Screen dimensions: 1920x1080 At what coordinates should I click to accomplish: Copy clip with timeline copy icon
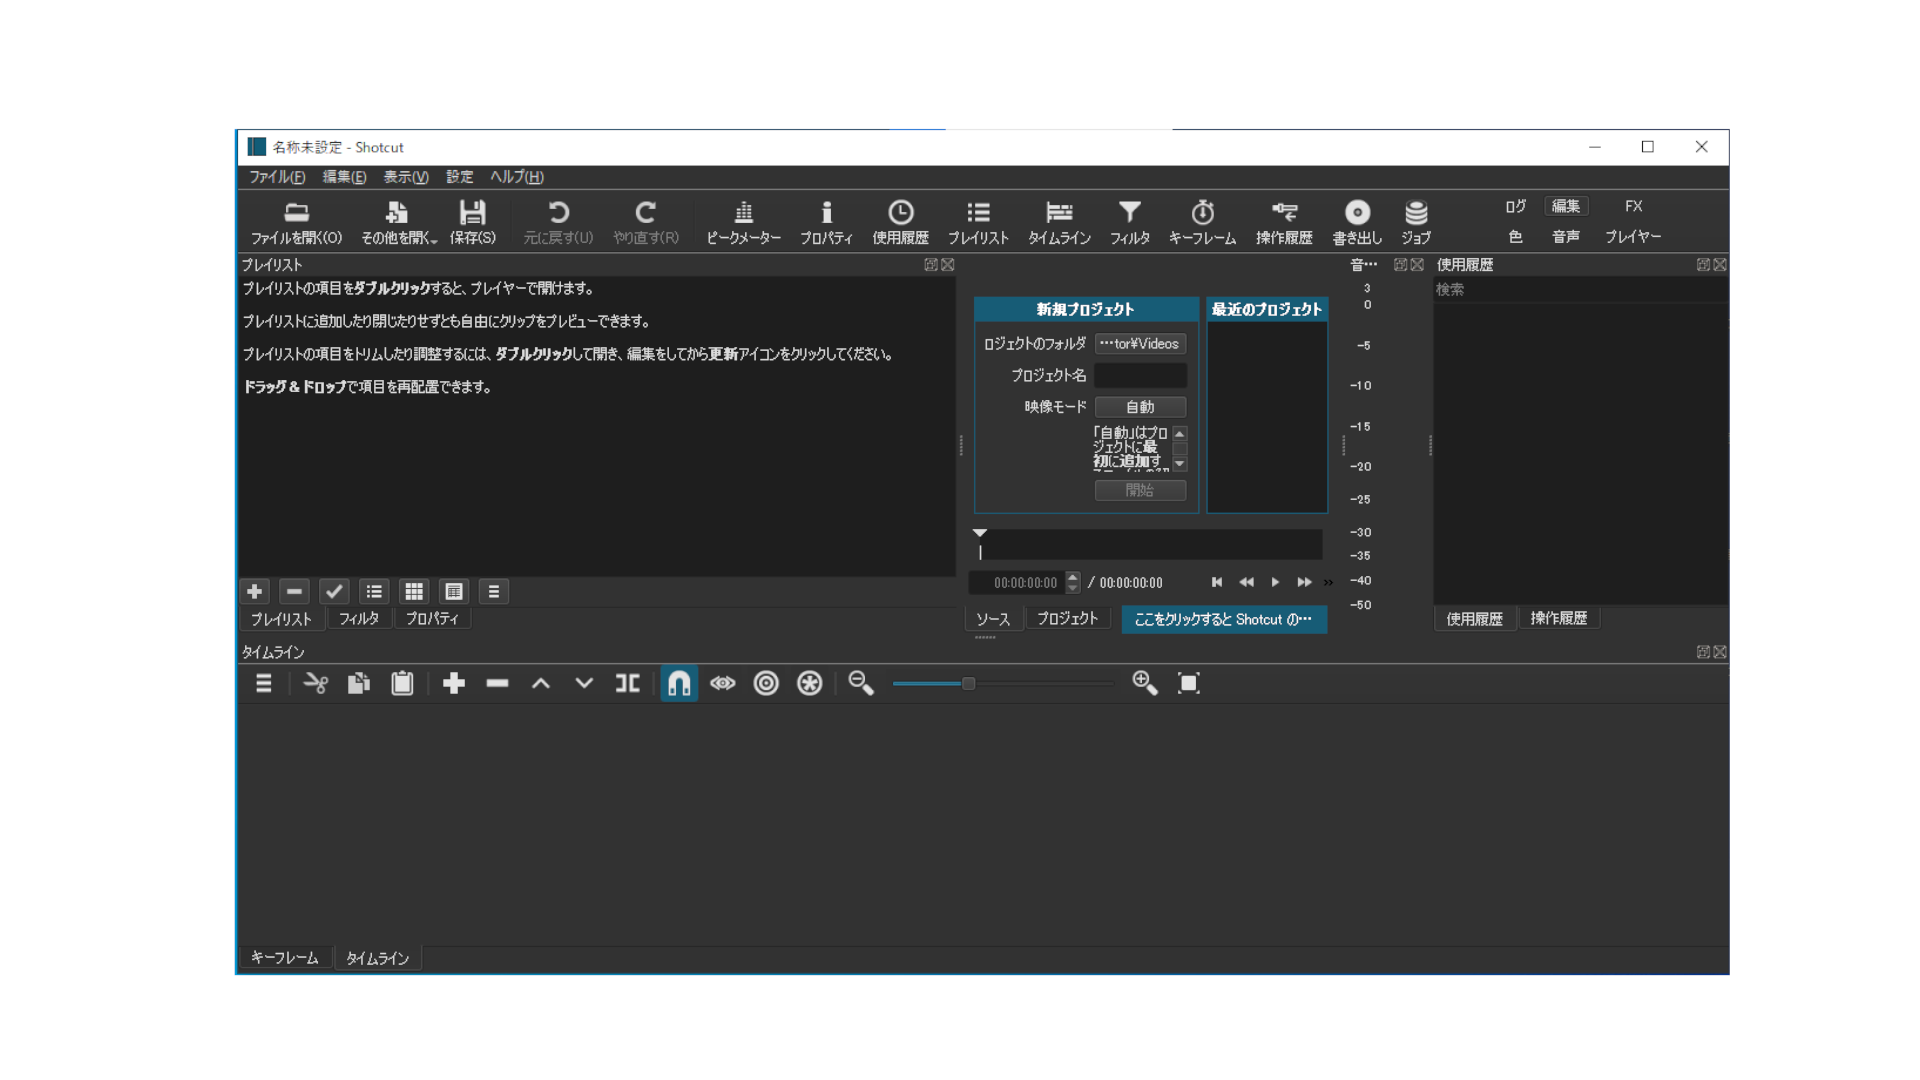[x=359, y=684]
